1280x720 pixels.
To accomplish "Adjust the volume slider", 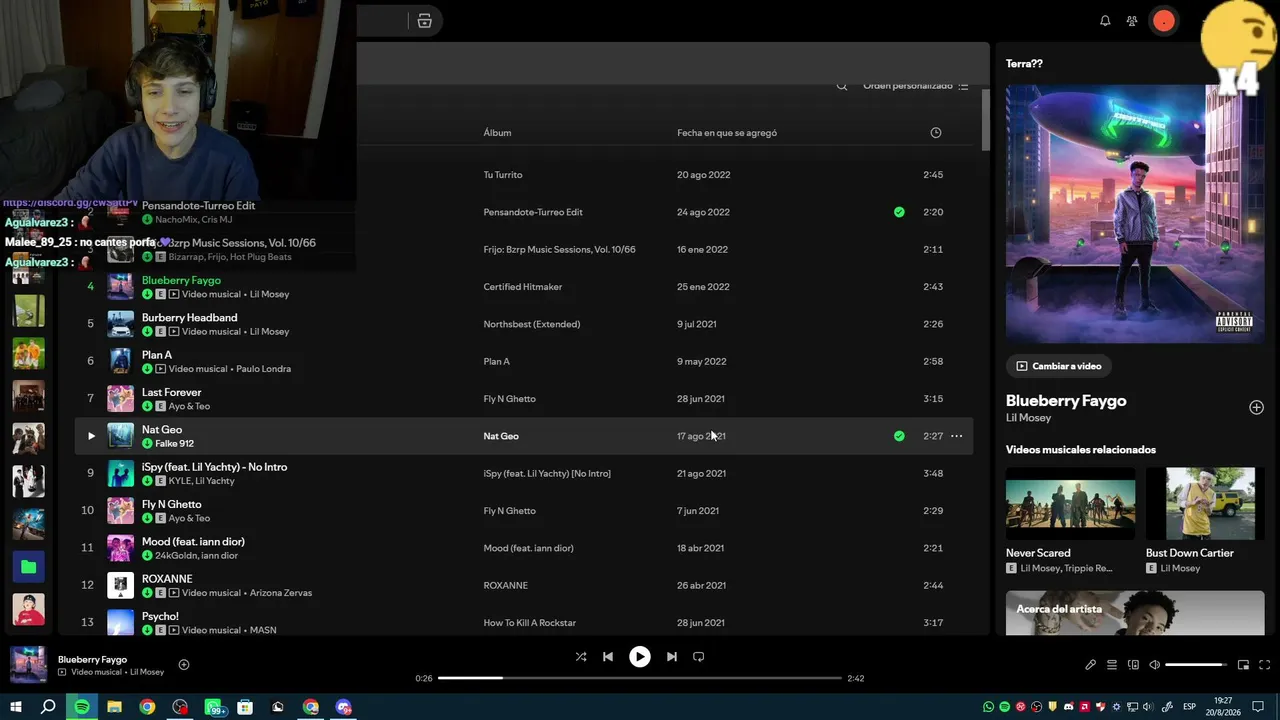I will [x=1196, y=665].
